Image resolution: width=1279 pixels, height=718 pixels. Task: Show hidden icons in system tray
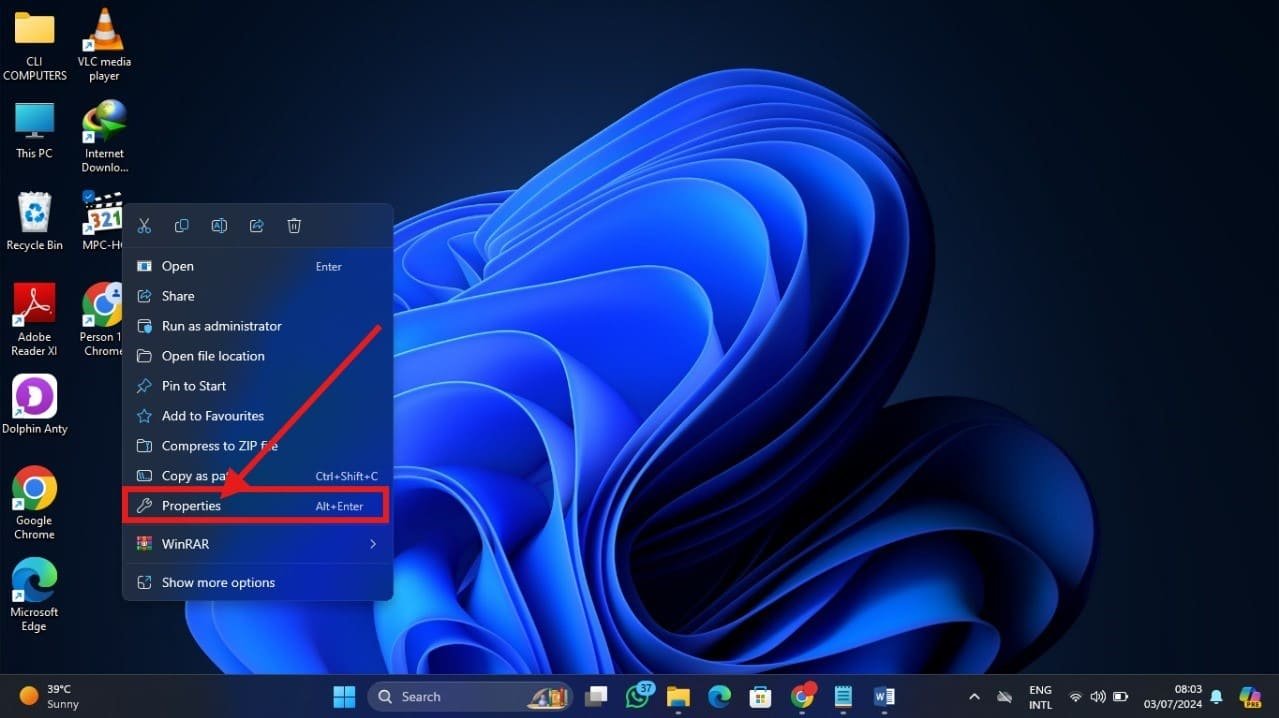coord(974,697)
